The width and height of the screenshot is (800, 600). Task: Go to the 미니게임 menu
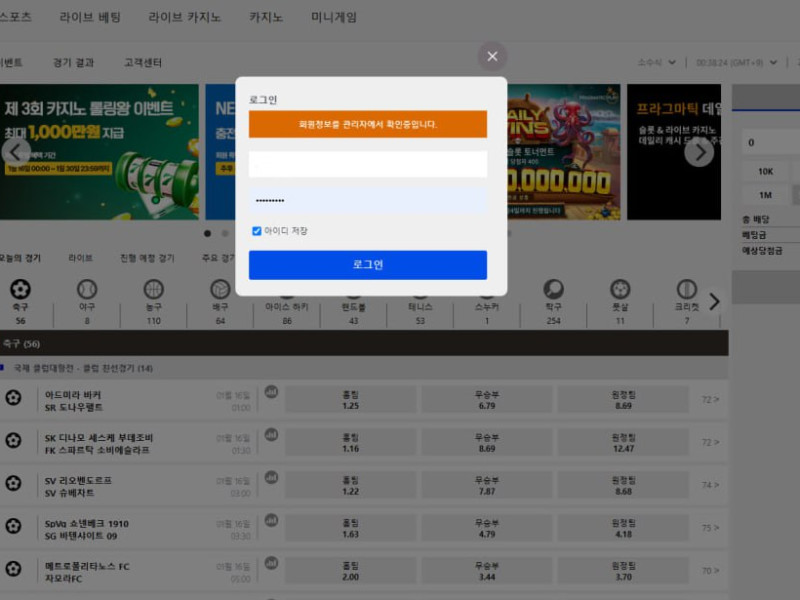coord(334,17)
